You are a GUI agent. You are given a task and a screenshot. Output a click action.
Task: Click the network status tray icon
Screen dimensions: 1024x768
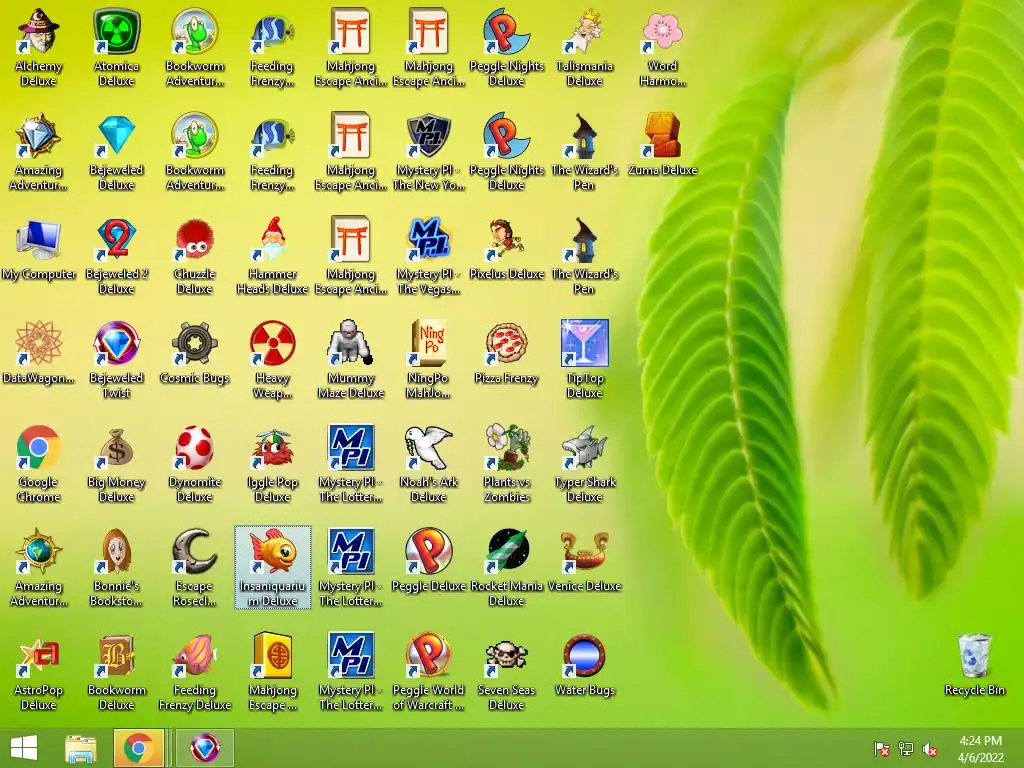click(906, 749)
